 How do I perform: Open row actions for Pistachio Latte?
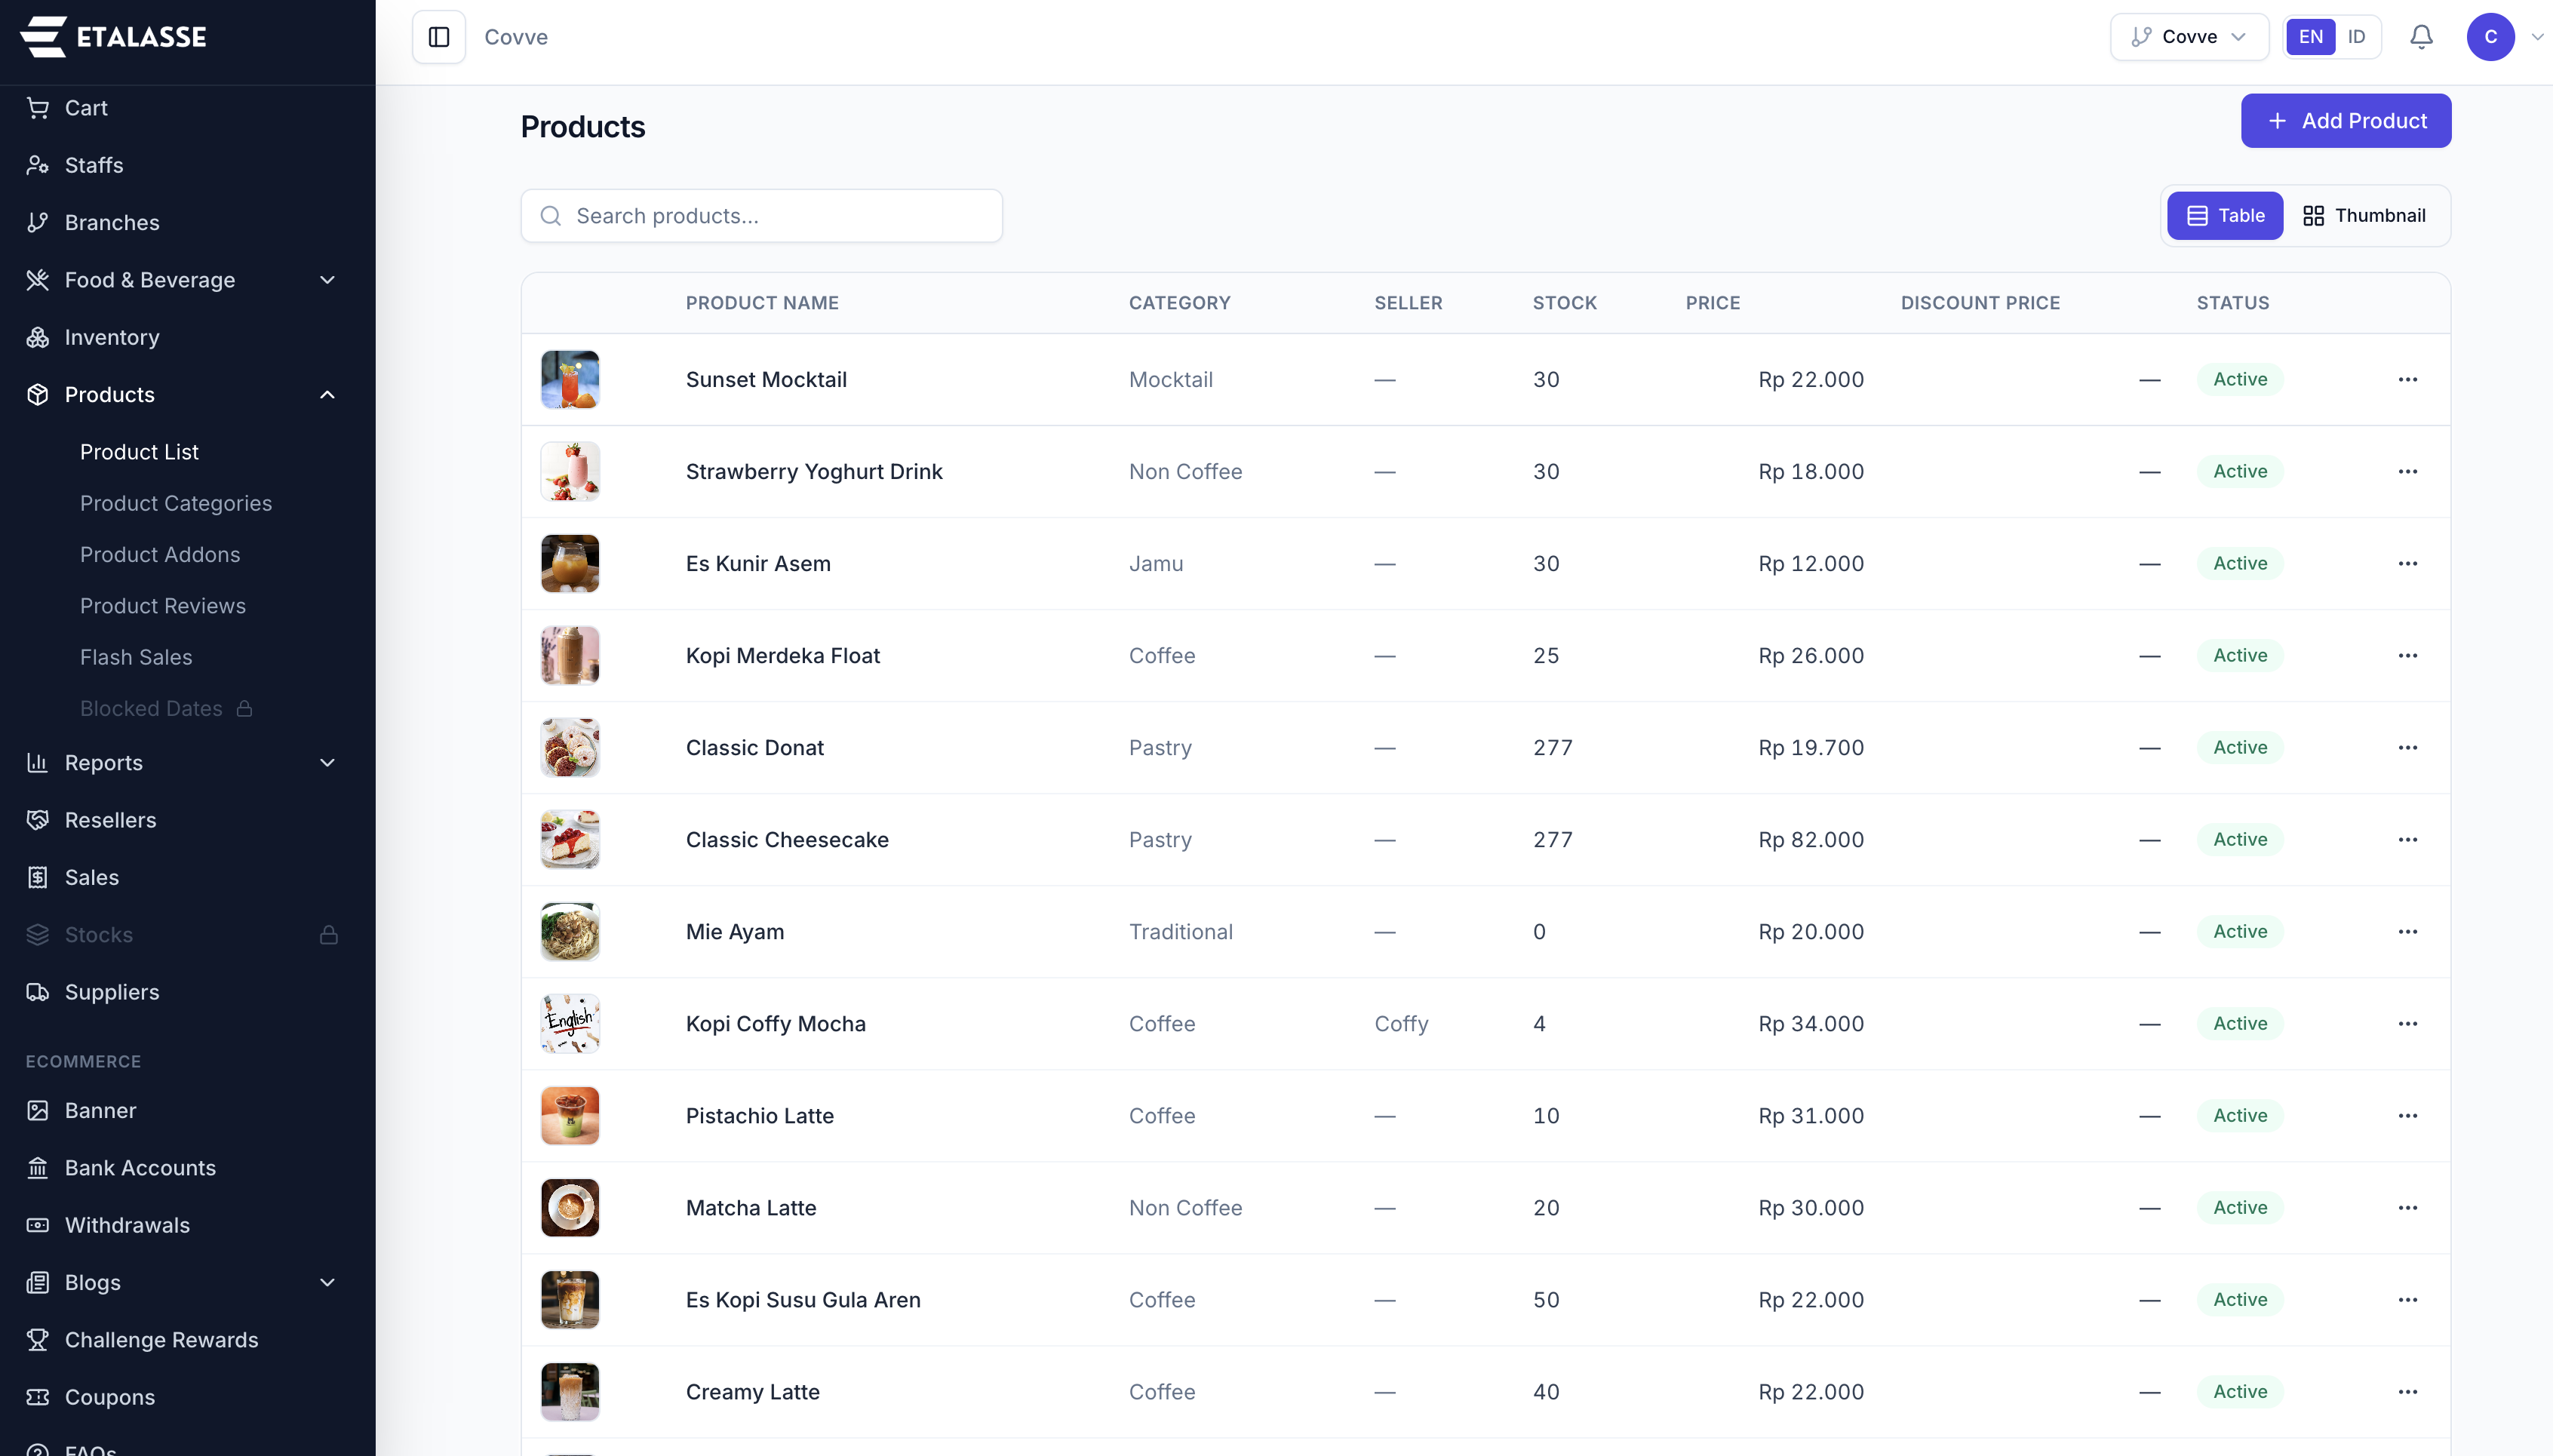(2407, 1115)
